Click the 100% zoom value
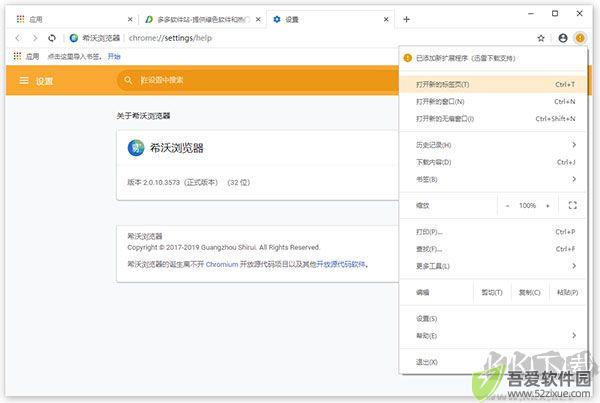 (x=527, y=206)
